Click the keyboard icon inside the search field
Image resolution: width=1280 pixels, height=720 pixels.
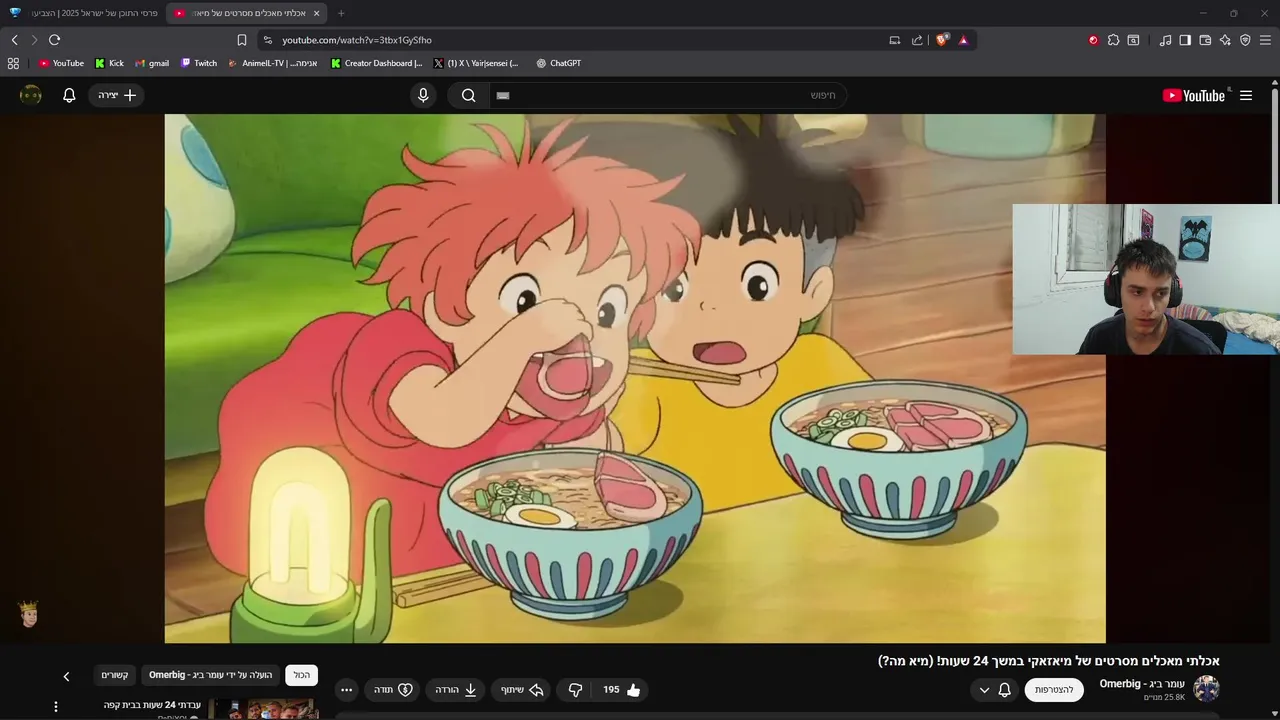pyautogui.click(x=503, y=95)
